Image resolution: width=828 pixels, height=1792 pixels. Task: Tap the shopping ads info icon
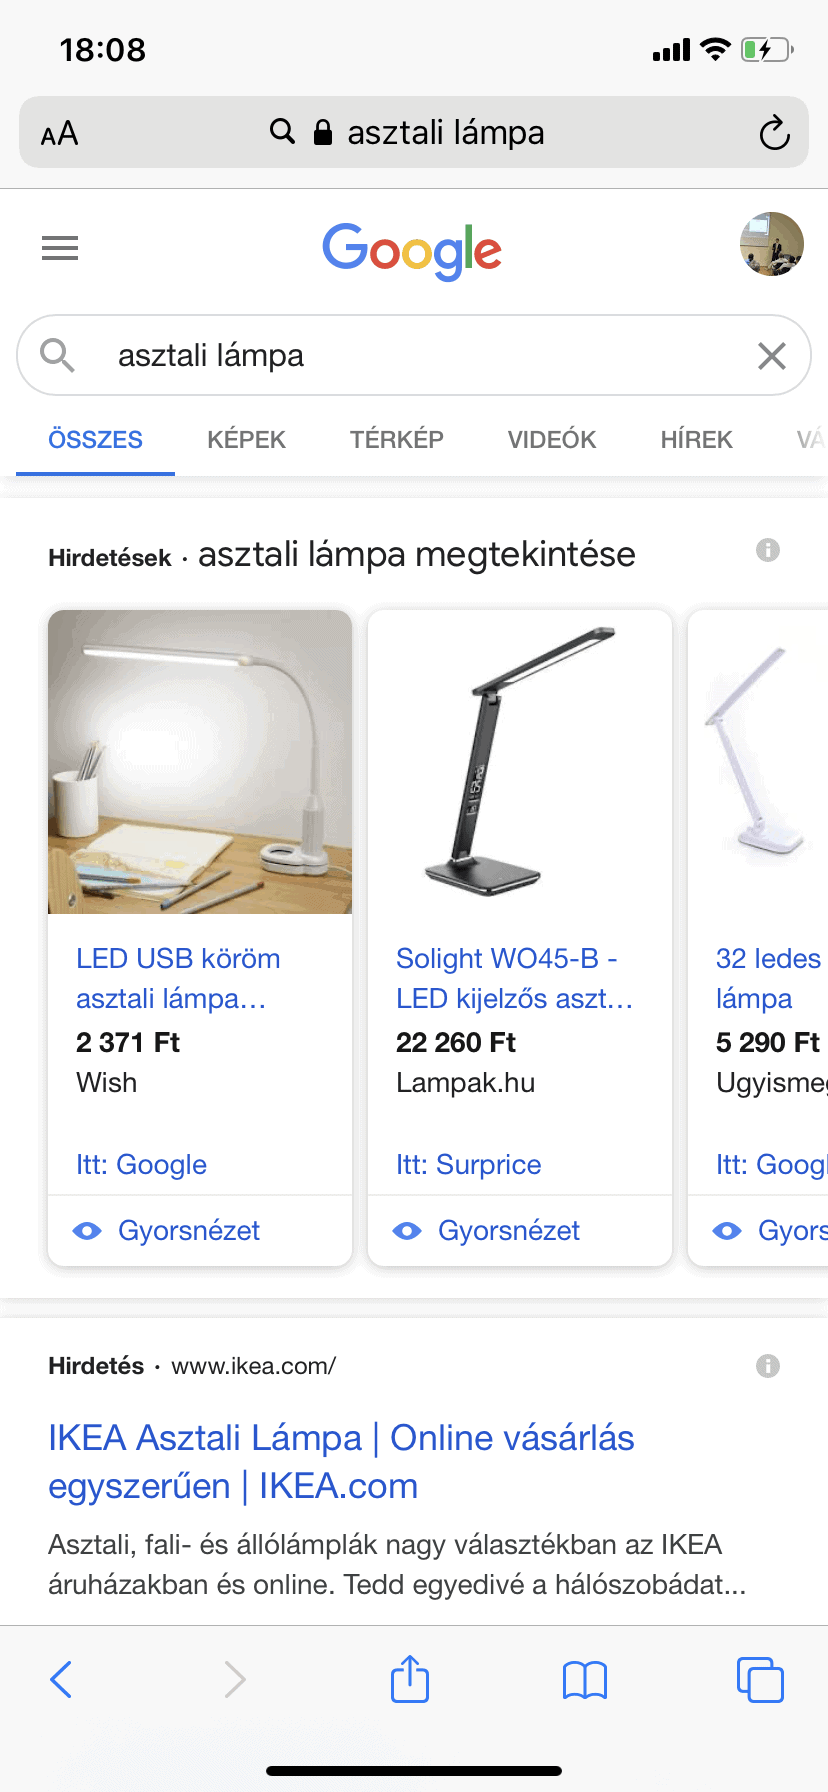pos(768,550)
